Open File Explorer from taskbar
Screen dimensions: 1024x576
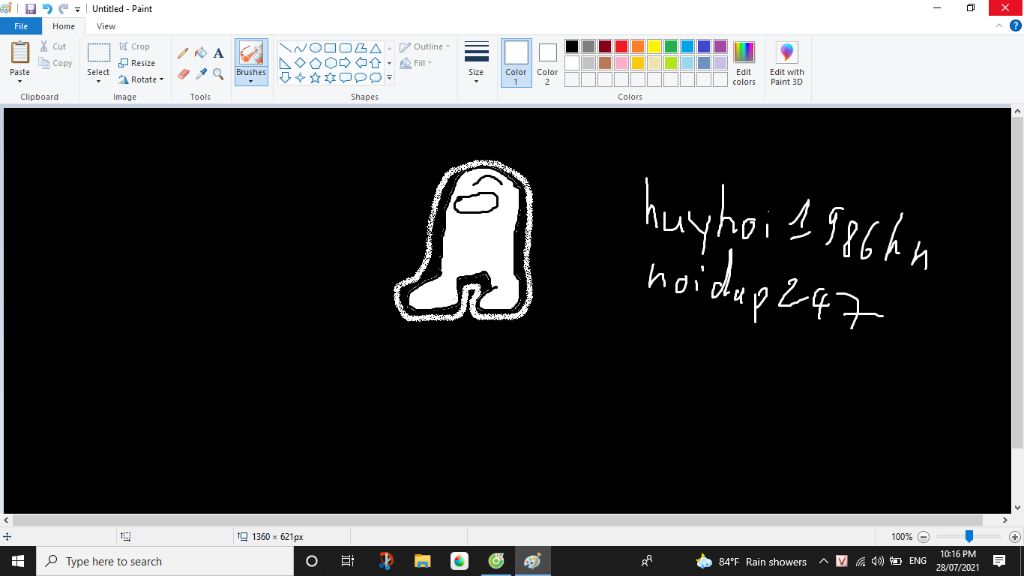(x=423, y=561)
